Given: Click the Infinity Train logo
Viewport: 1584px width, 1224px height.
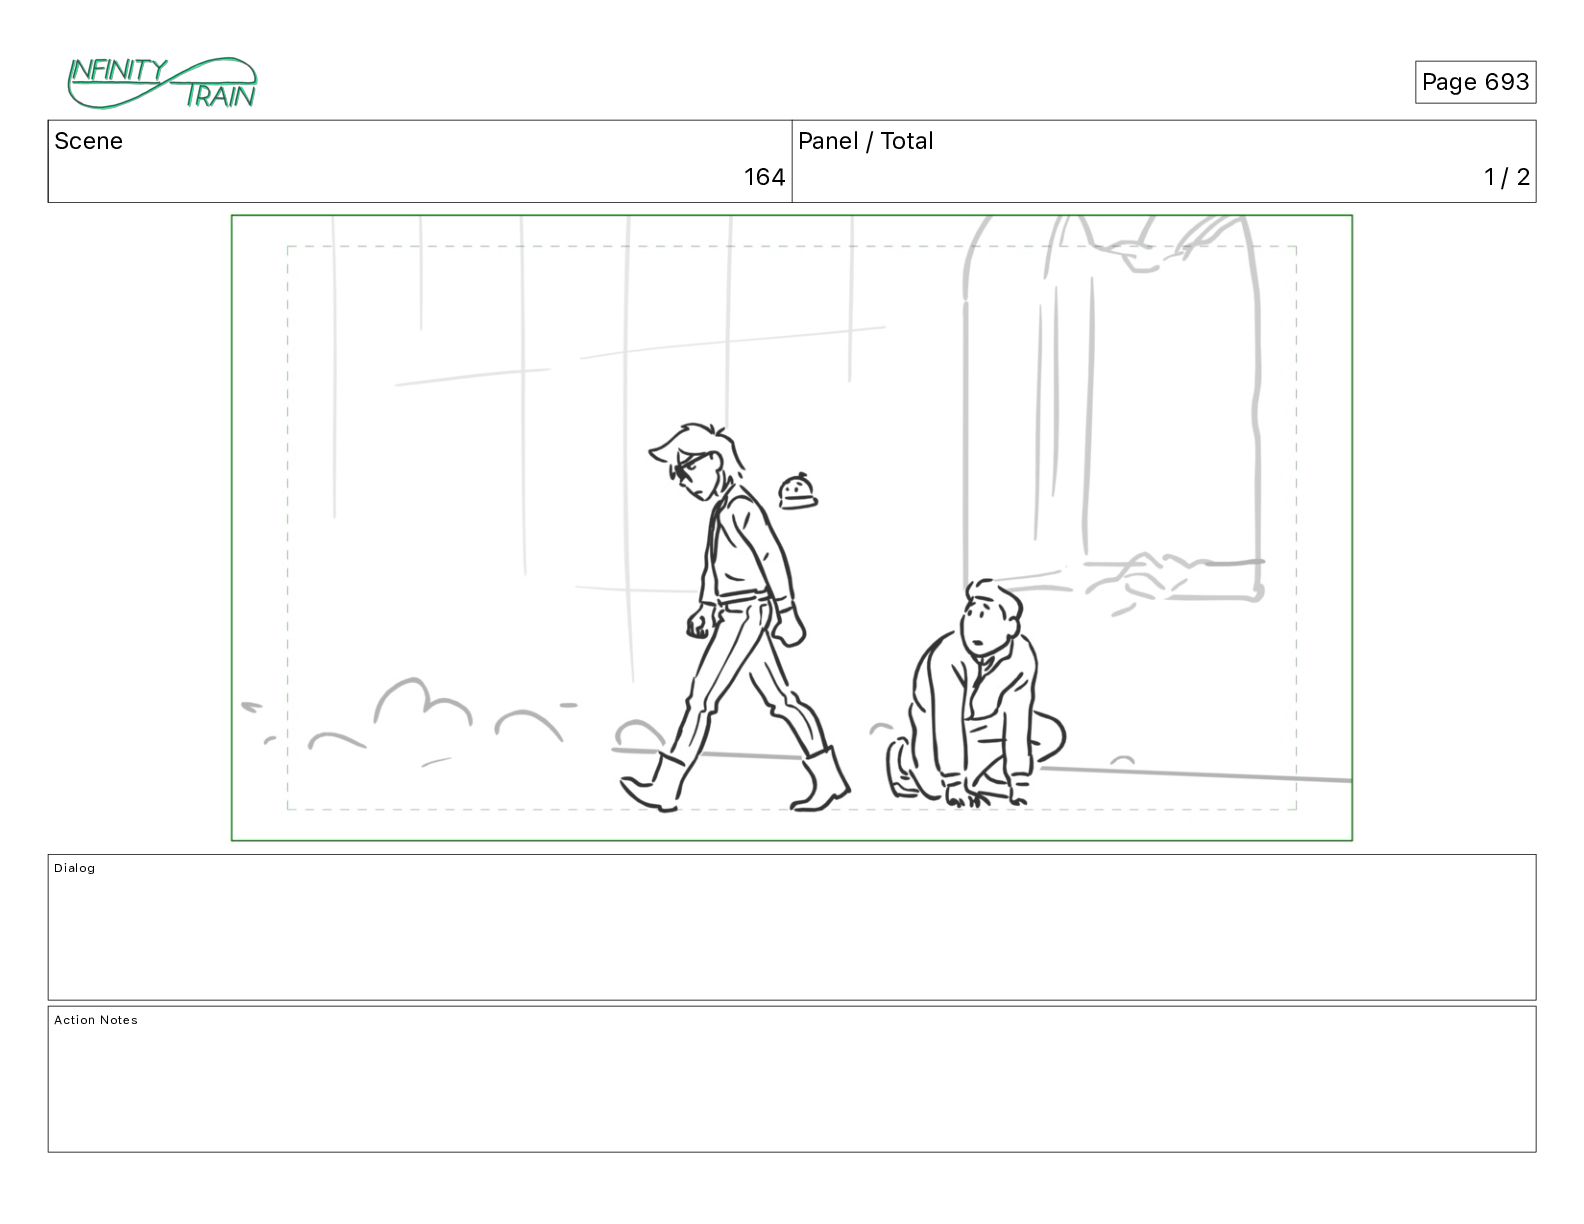Looking at the screenshot, I should 162,82.
